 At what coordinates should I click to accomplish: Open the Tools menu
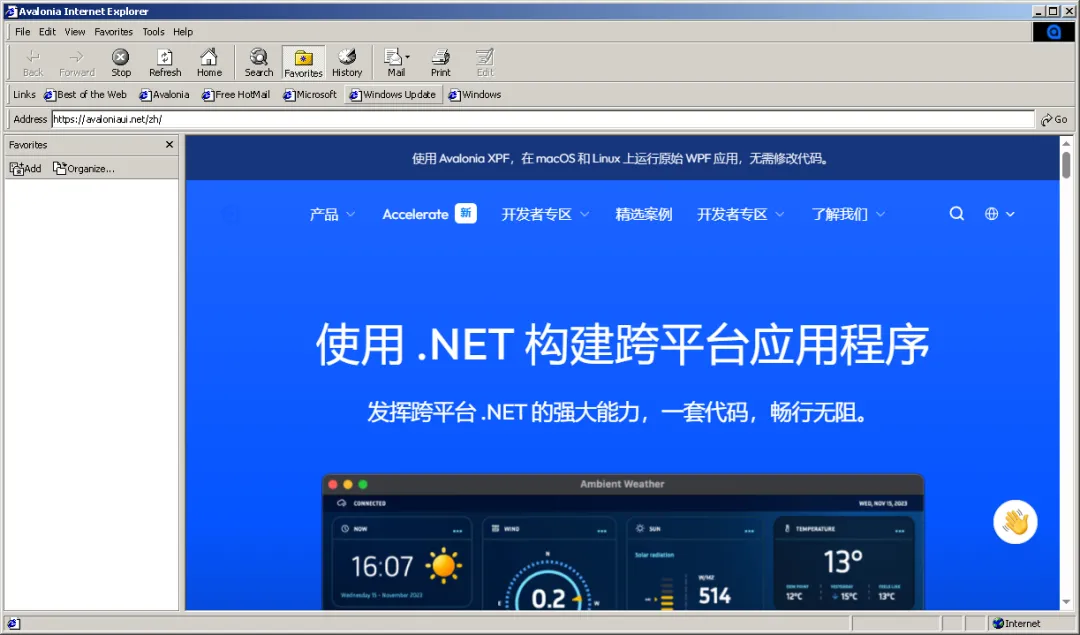pos(153,31)
